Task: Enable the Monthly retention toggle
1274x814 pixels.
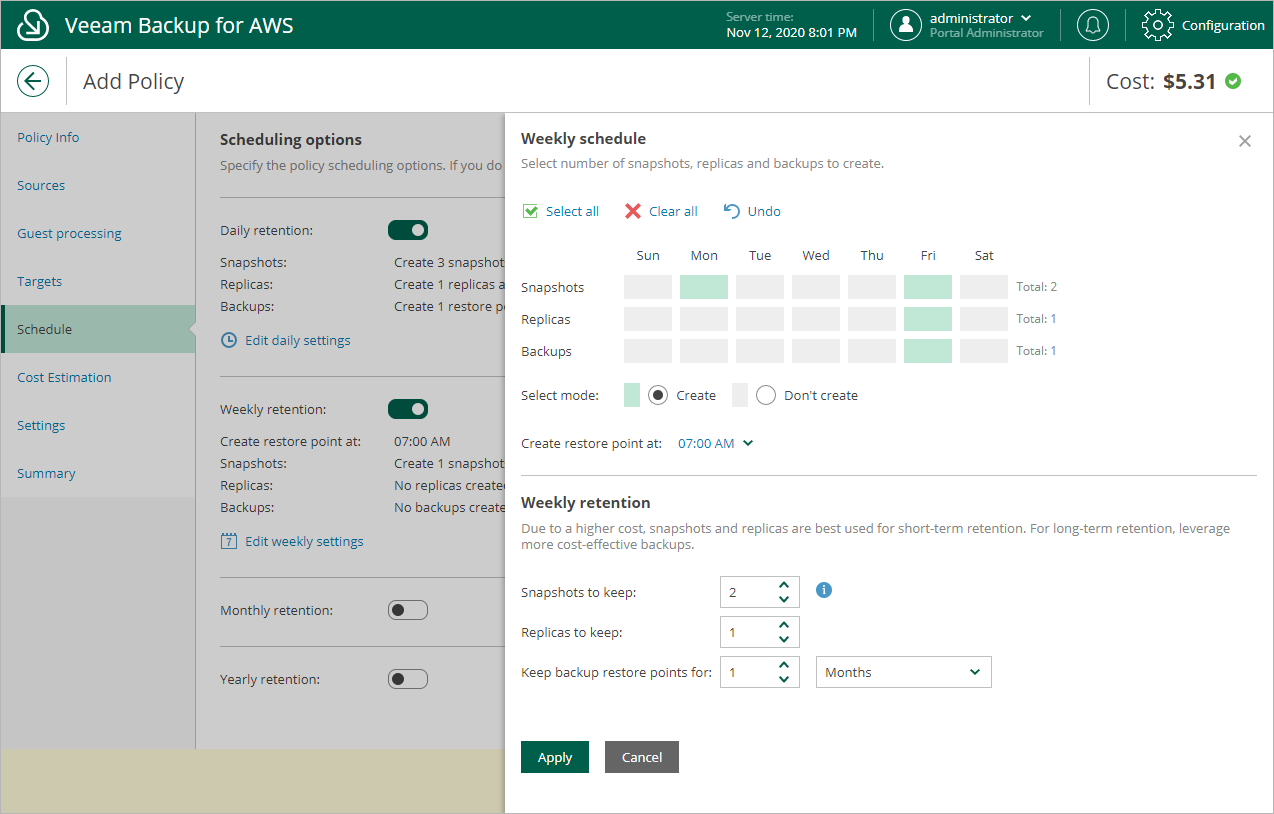Action: tap(408, 610)
